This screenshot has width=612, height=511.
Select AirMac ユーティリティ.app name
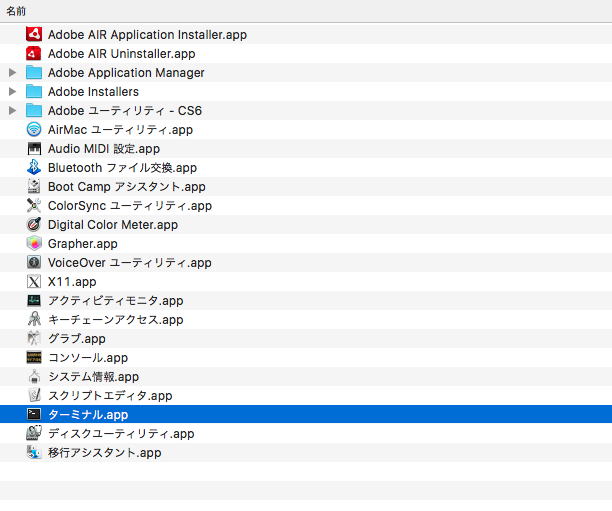click(x=120, y=130)
